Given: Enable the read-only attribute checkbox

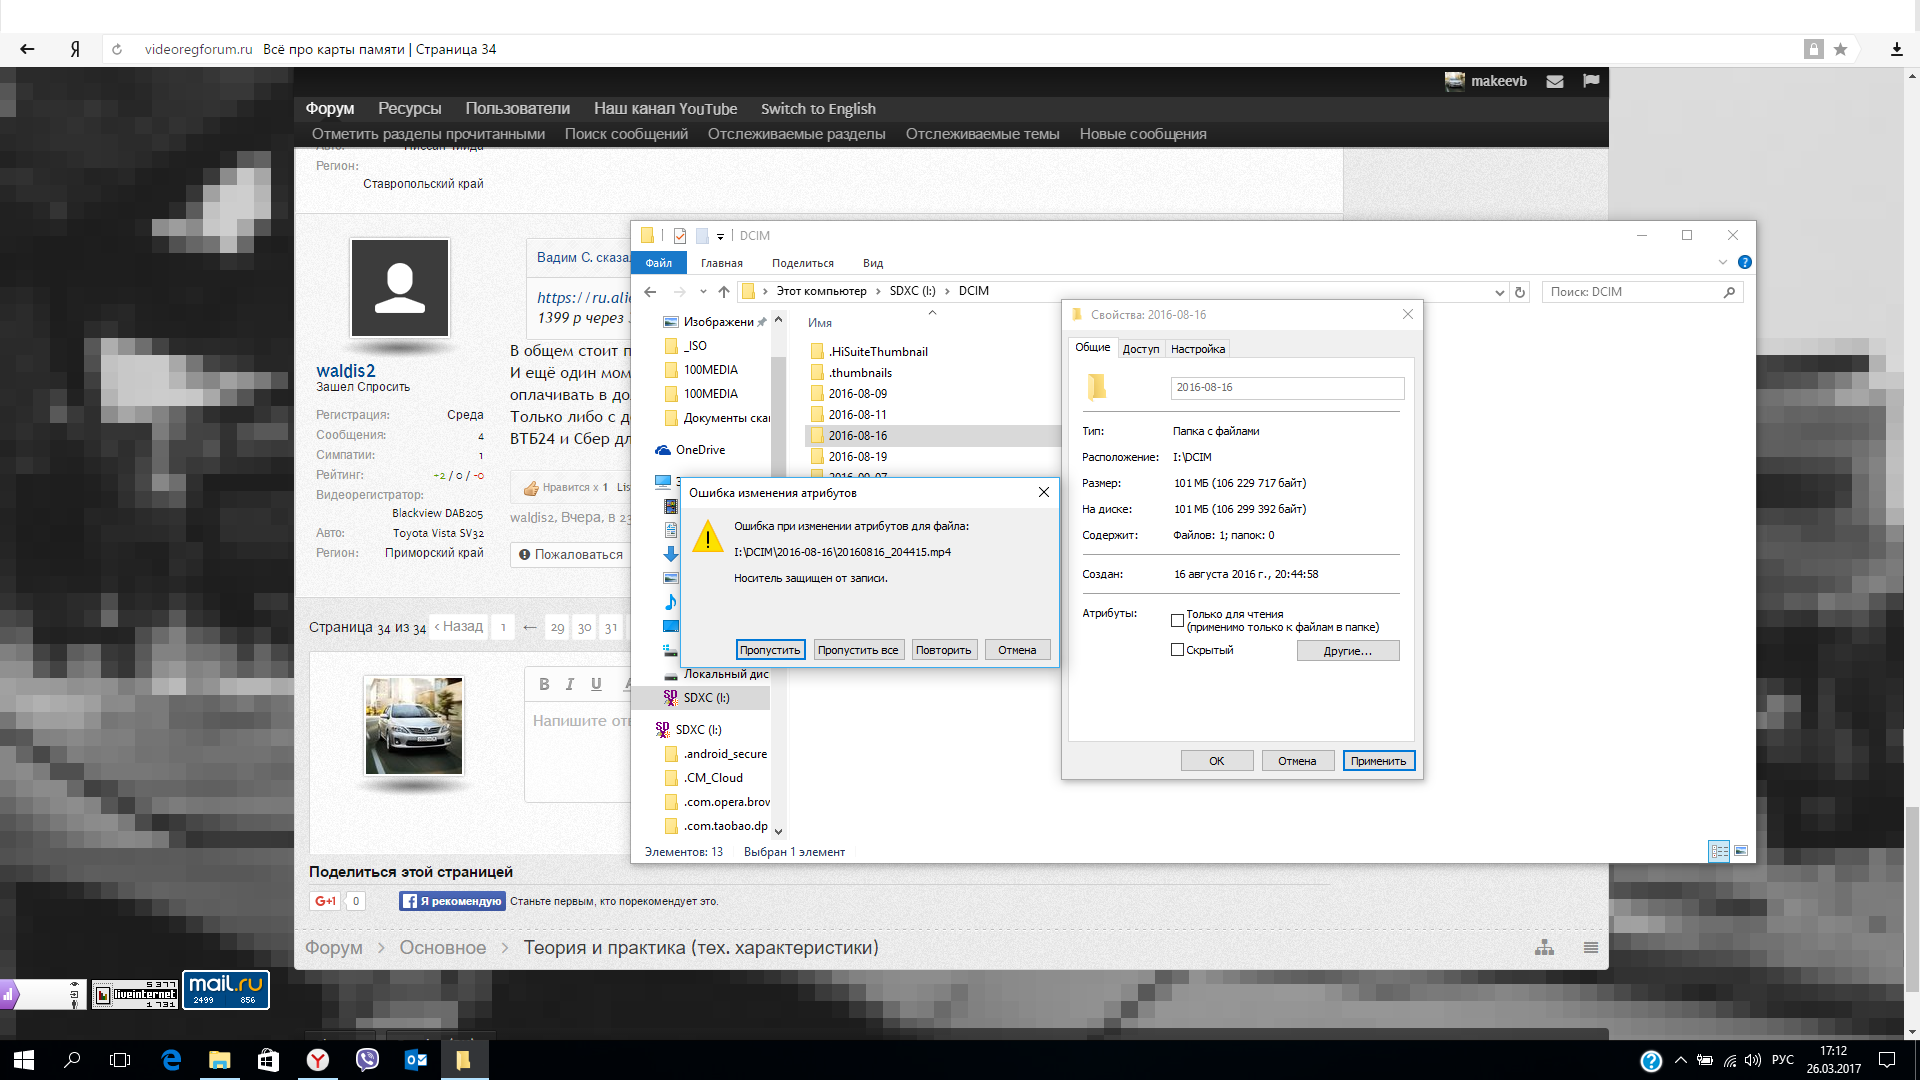Looking at the screenshot, I should click(1177, 621).
